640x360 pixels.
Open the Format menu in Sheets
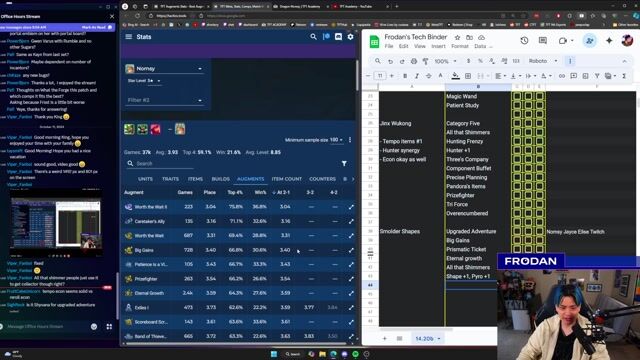[460, 46]
